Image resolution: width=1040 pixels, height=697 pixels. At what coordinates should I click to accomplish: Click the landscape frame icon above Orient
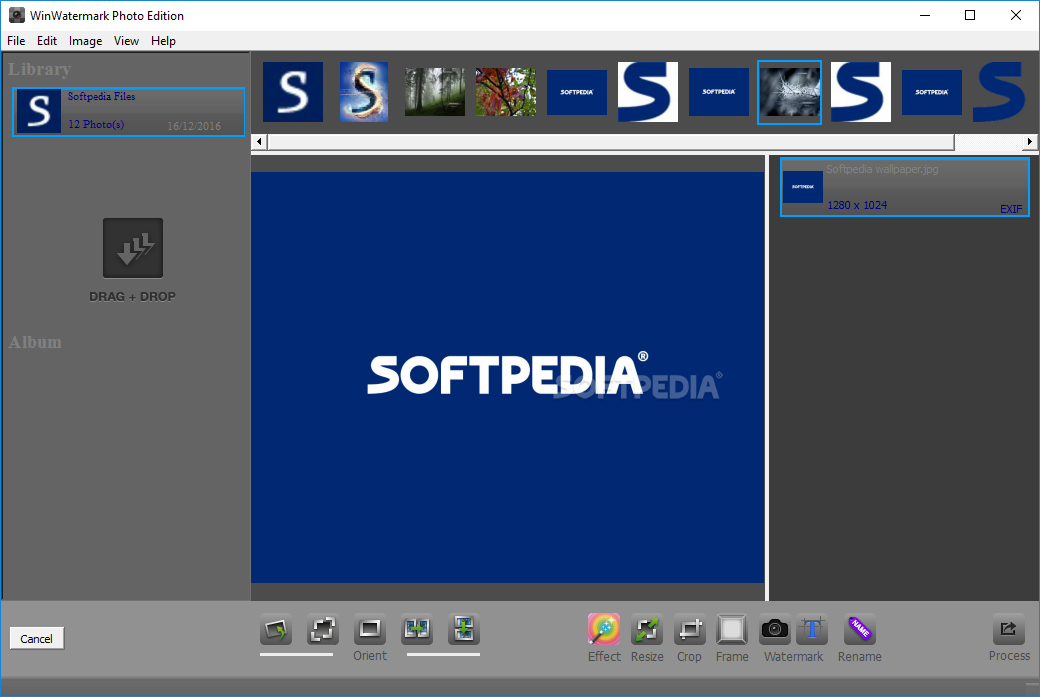pyautogui.click(x=369, y=629)
